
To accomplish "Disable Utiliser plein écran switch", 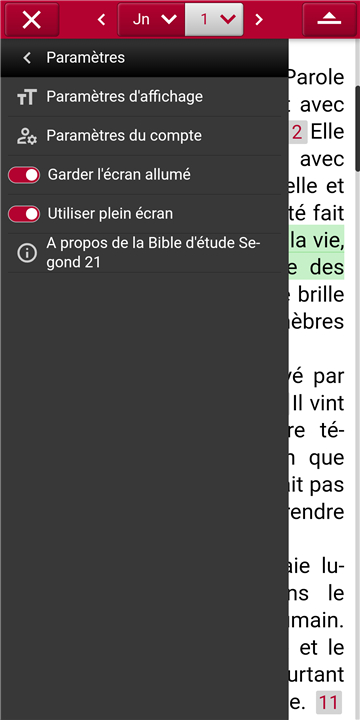I will click(x=24, y=214).
